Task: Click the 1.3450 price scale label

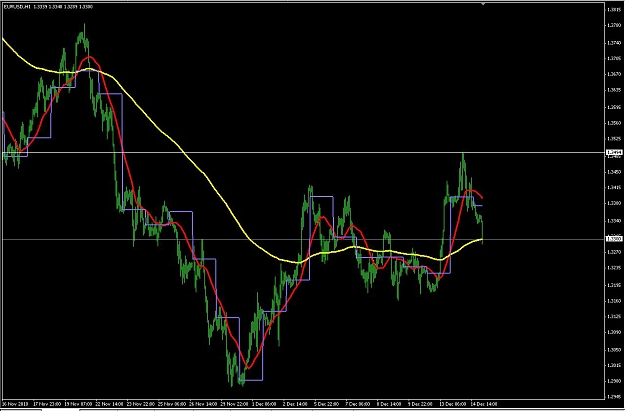Action: [614, 172]
